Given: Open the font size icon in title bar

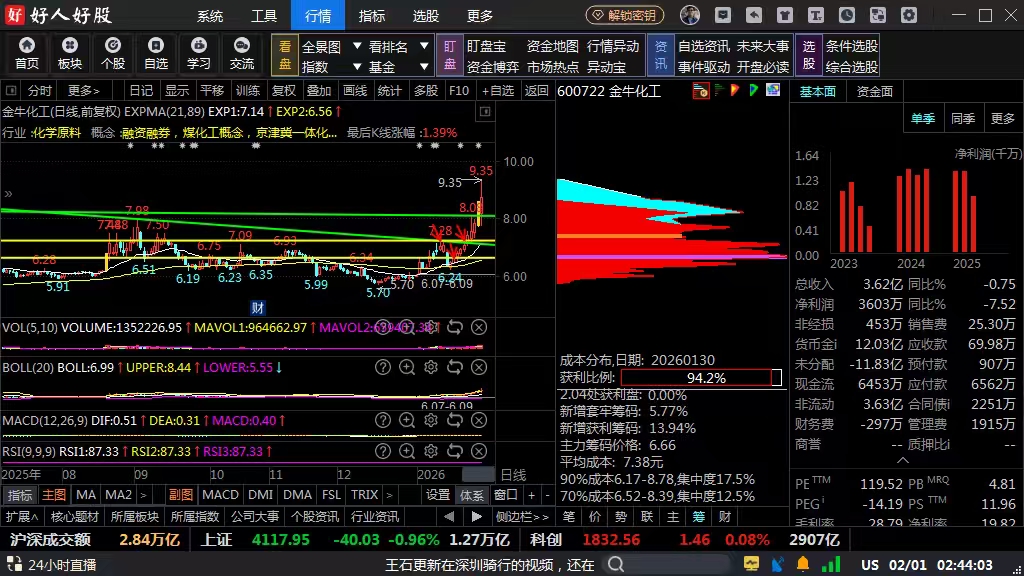Looking at the screenshot, I should click(x=816, y=15).
